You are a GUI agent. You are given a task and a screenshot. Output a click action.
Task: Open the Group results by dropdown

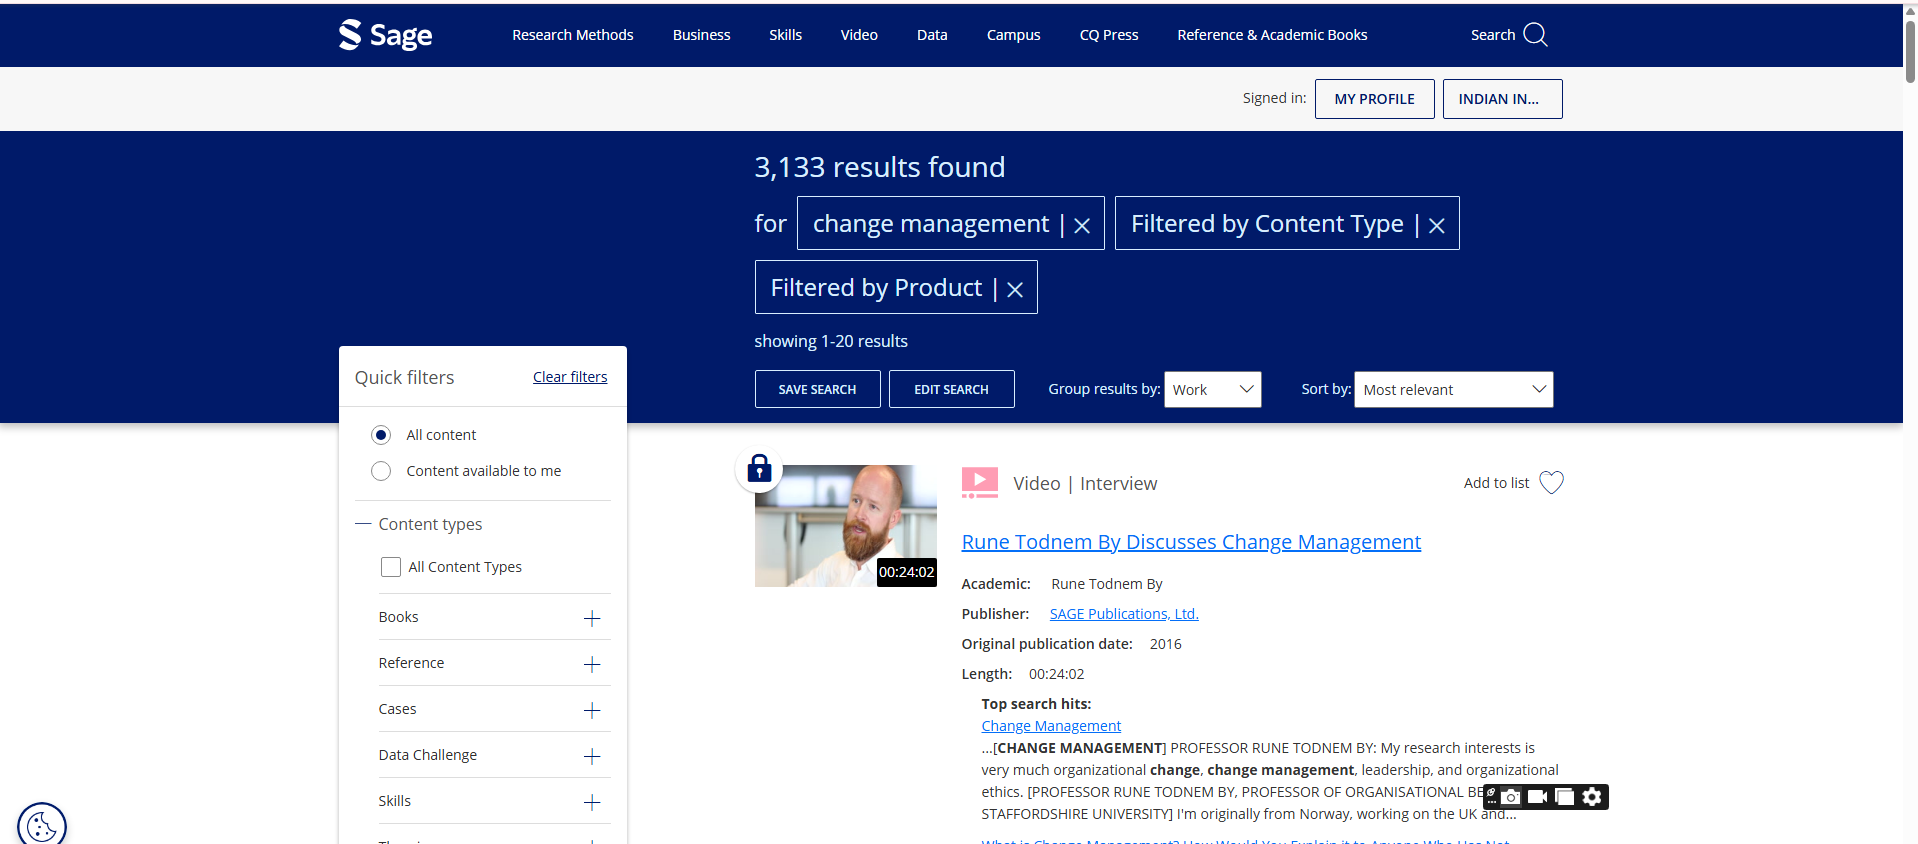[1212, 390]
